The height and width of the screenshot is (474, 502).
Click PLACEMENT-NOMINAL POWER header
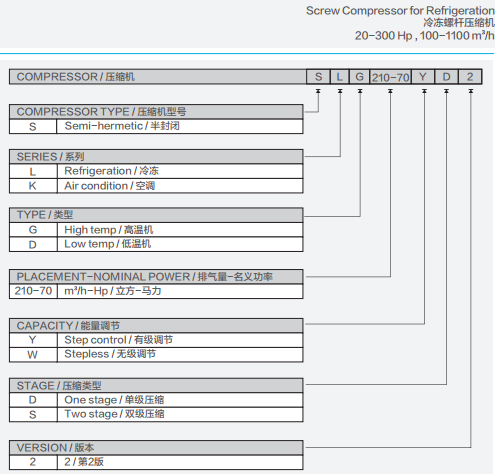[156, 277]
